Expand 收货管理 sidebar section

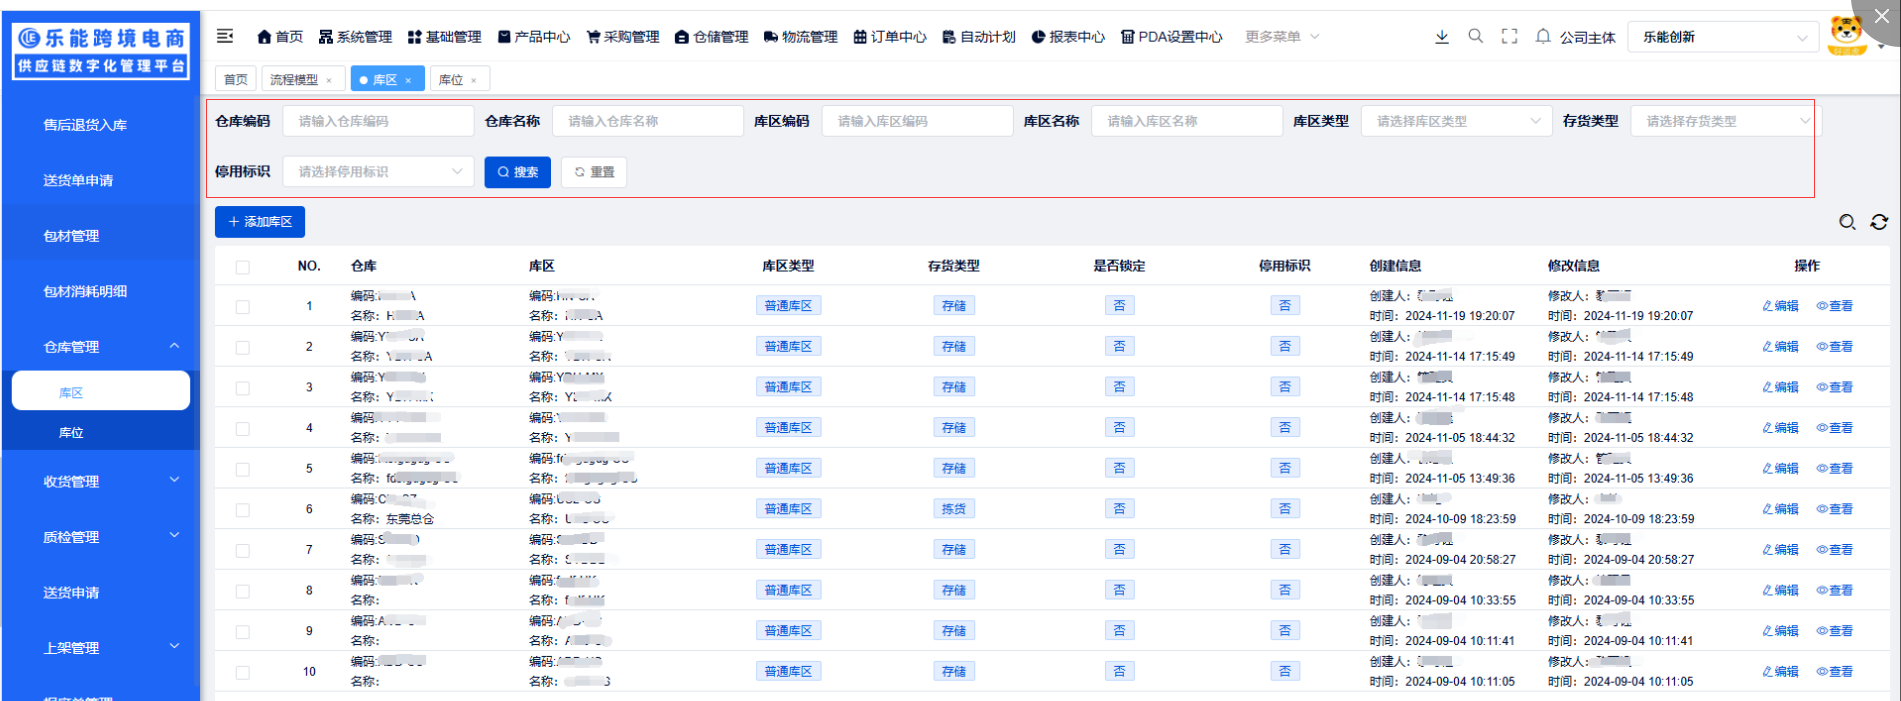coord(101,481)
